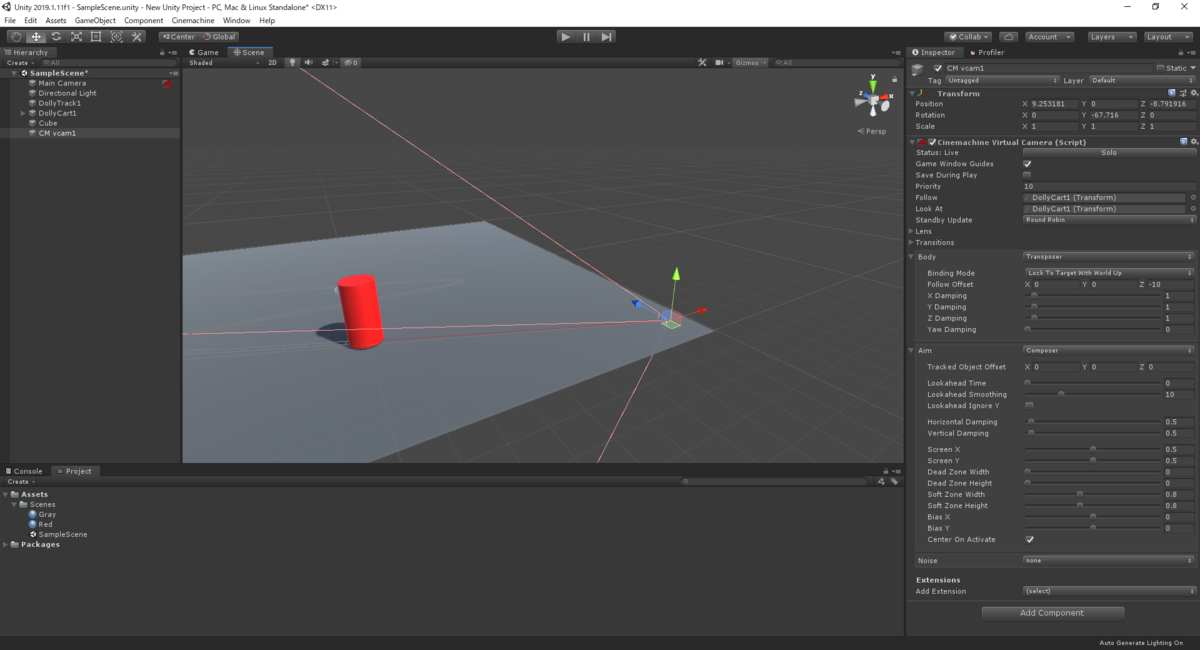Click the Add Component button
The width and height of the screenshot is (1200, 650).
(x=1052, y=613)
